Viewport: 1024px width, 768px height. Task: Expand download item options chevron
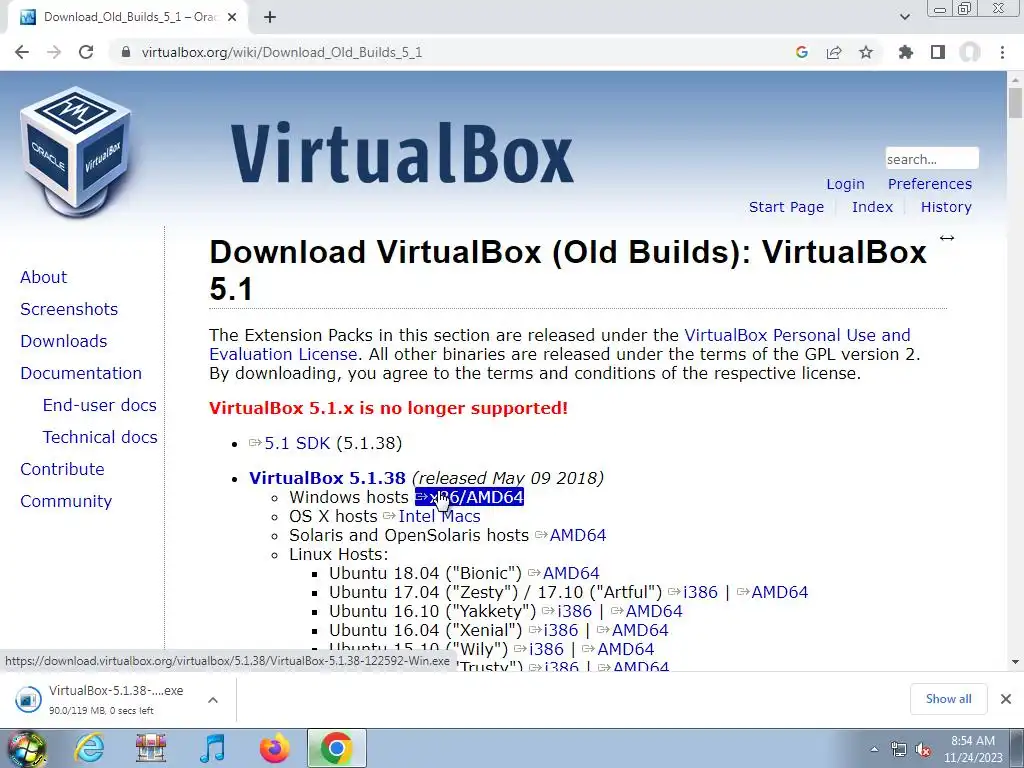click(x=212, y=699)
